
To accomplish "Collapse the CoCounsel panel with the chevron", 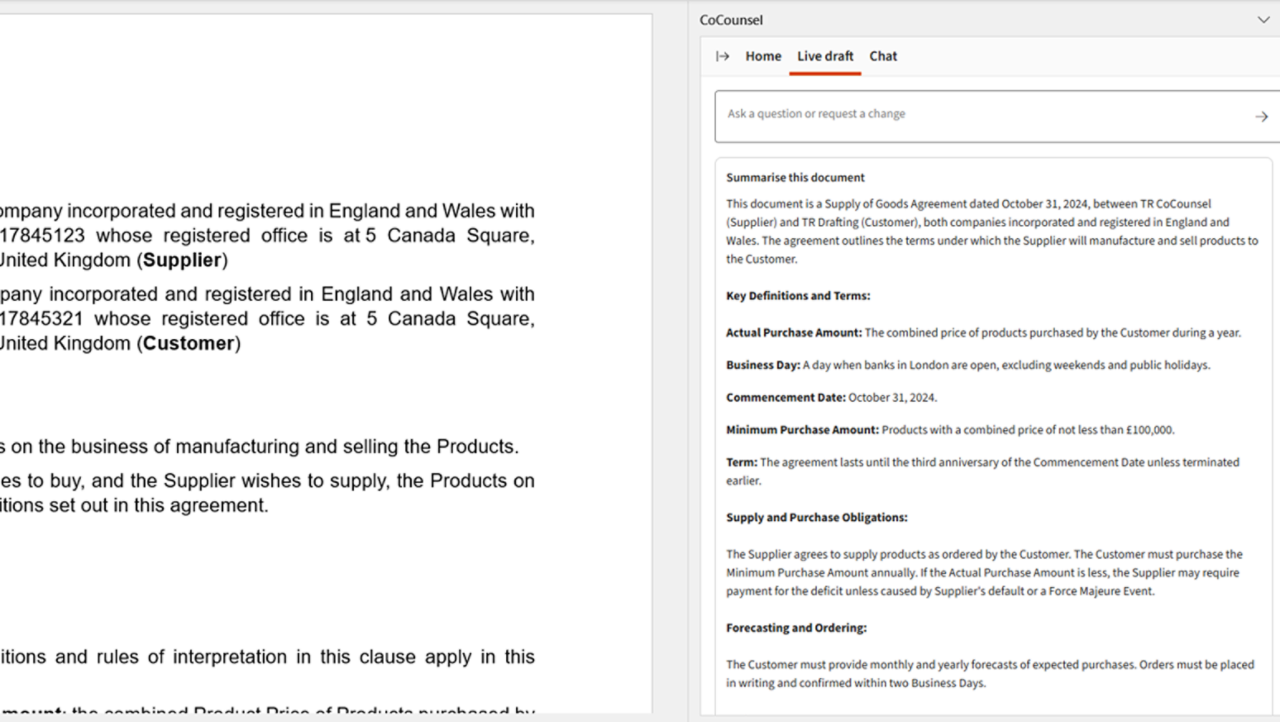I will coord(1263,20).
